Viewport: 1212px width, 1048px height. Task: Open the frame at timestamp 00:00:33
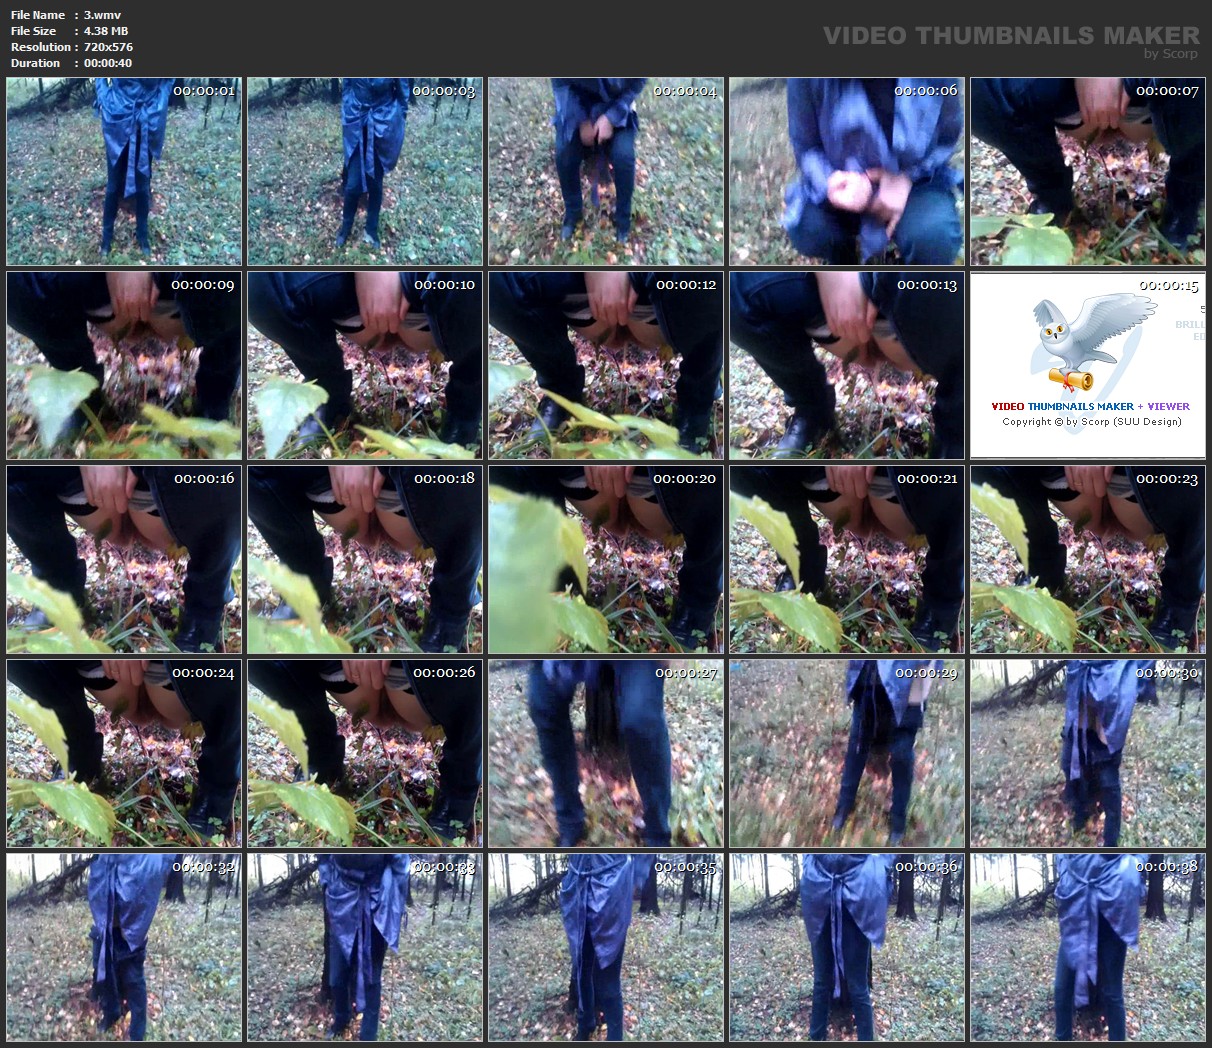point(365,947)
